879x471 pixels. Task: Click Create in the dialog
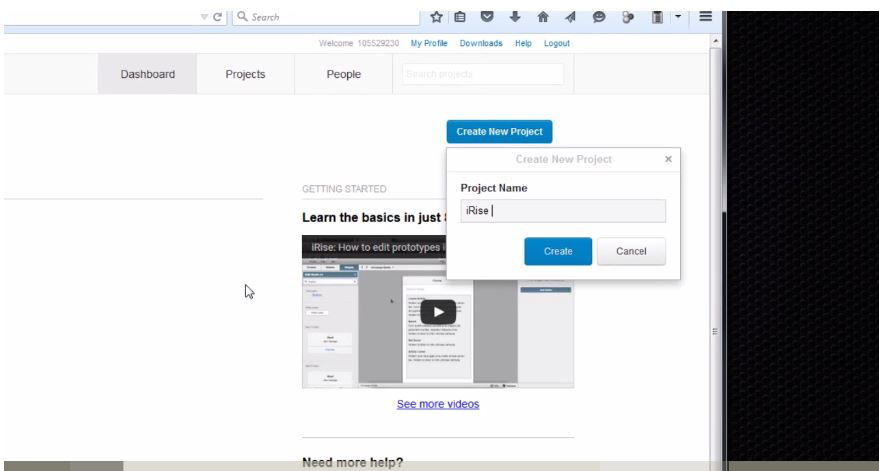point(558,251)
